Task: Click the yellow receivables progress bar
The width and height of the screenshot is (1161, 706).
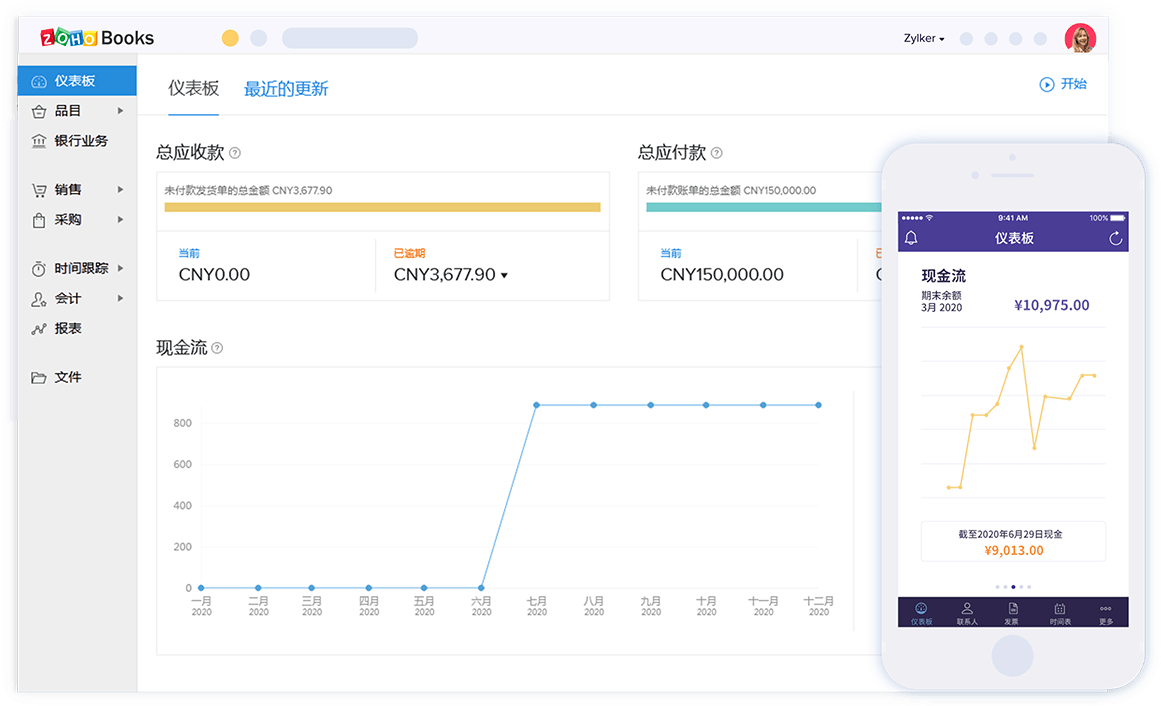Action: click(x=382, y=207)
